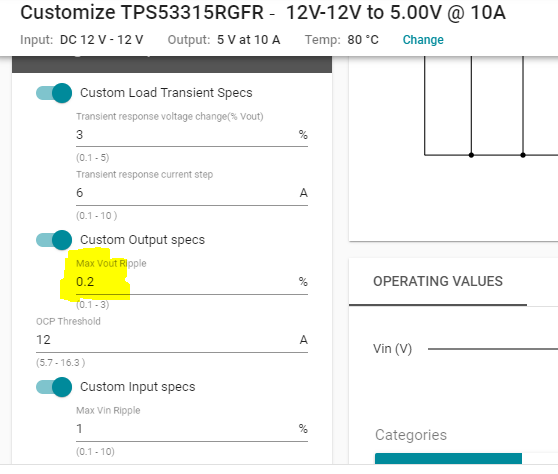Click the Max Vin Ripple input field
Image resolution: width=558 pixels, height=474 pixels.
pos(192,429)
